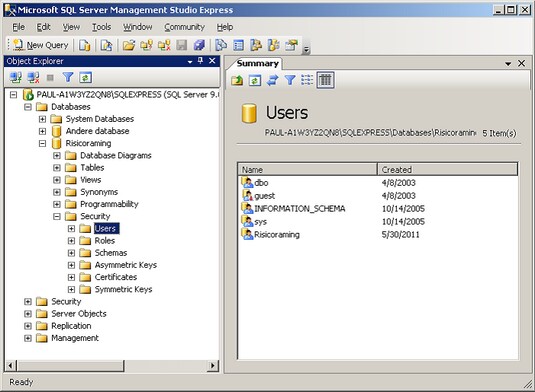The image size is (535, 392).
Task: Sort by the Name column header
Action: point(307,170)
